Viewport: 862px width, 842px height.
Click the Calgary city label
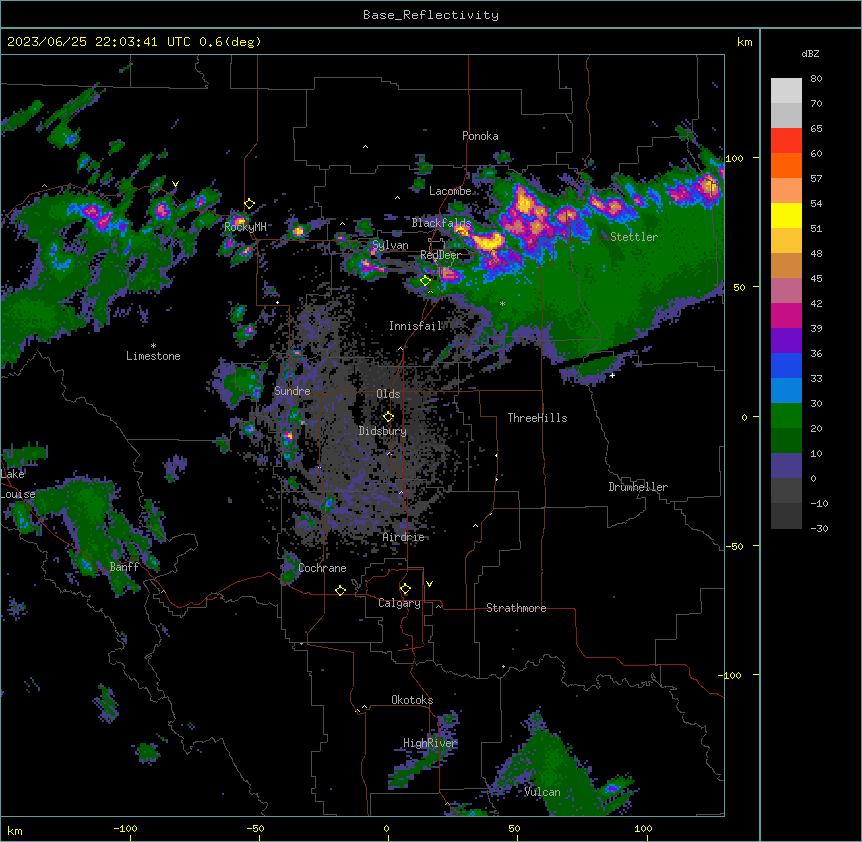pyautogui.click(x=399, y=603)
